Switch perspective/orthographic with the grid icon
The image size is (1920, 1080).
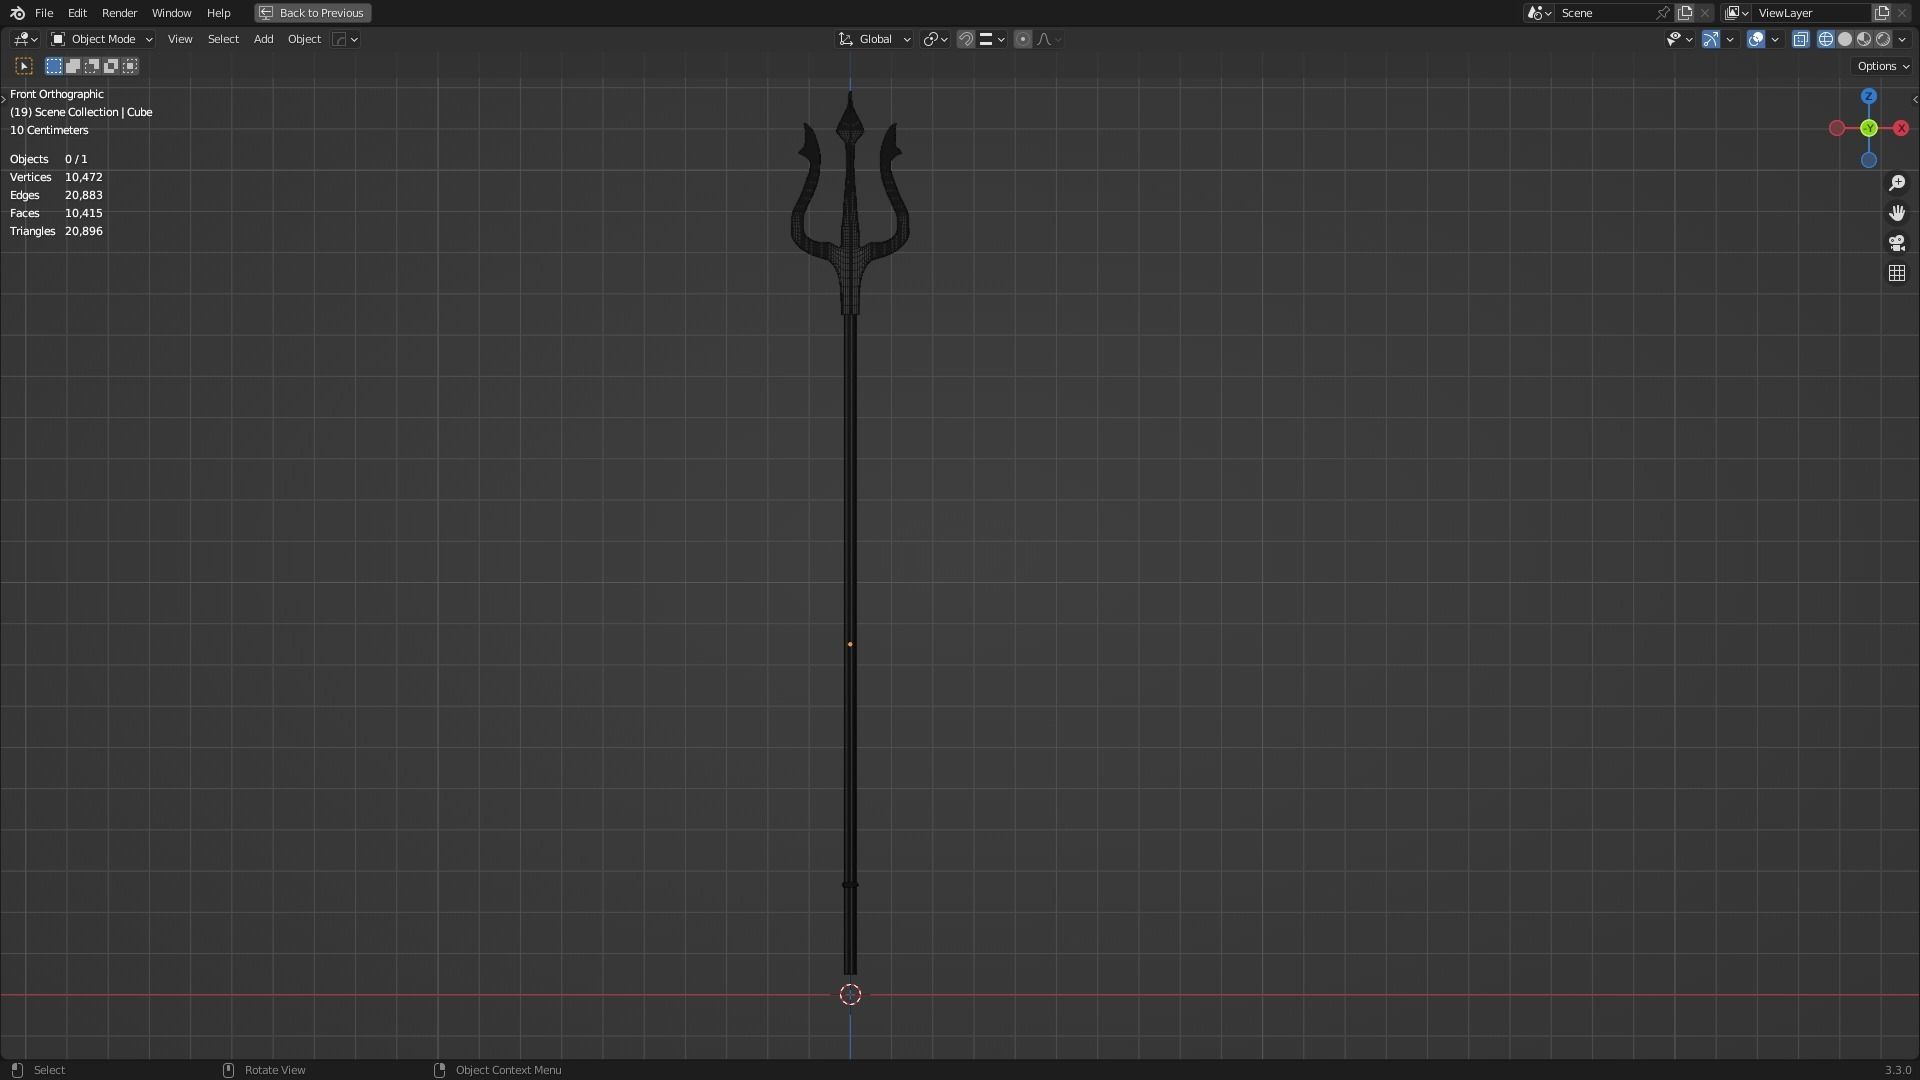tap(1897, 273)
